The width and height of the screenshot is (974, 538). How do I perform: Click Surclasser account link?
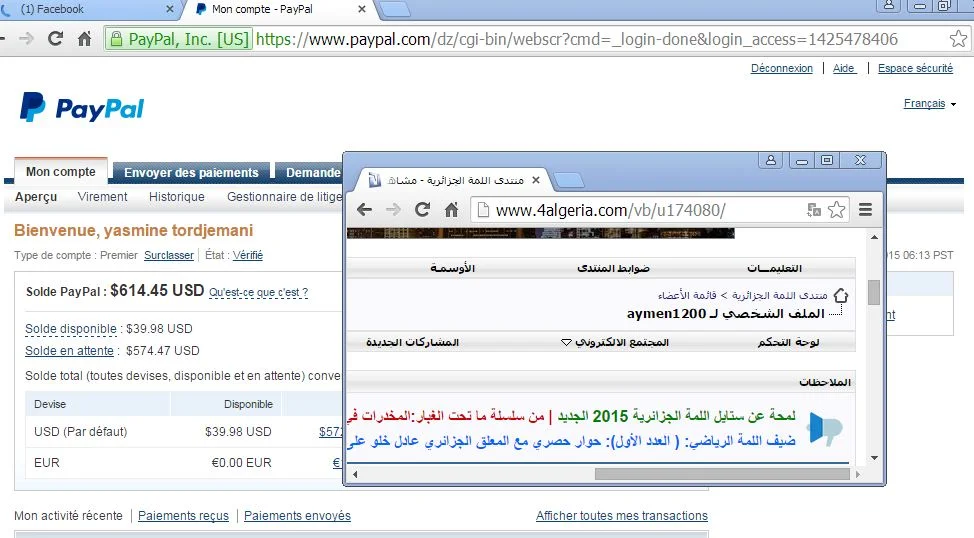[x=169, y=255]
